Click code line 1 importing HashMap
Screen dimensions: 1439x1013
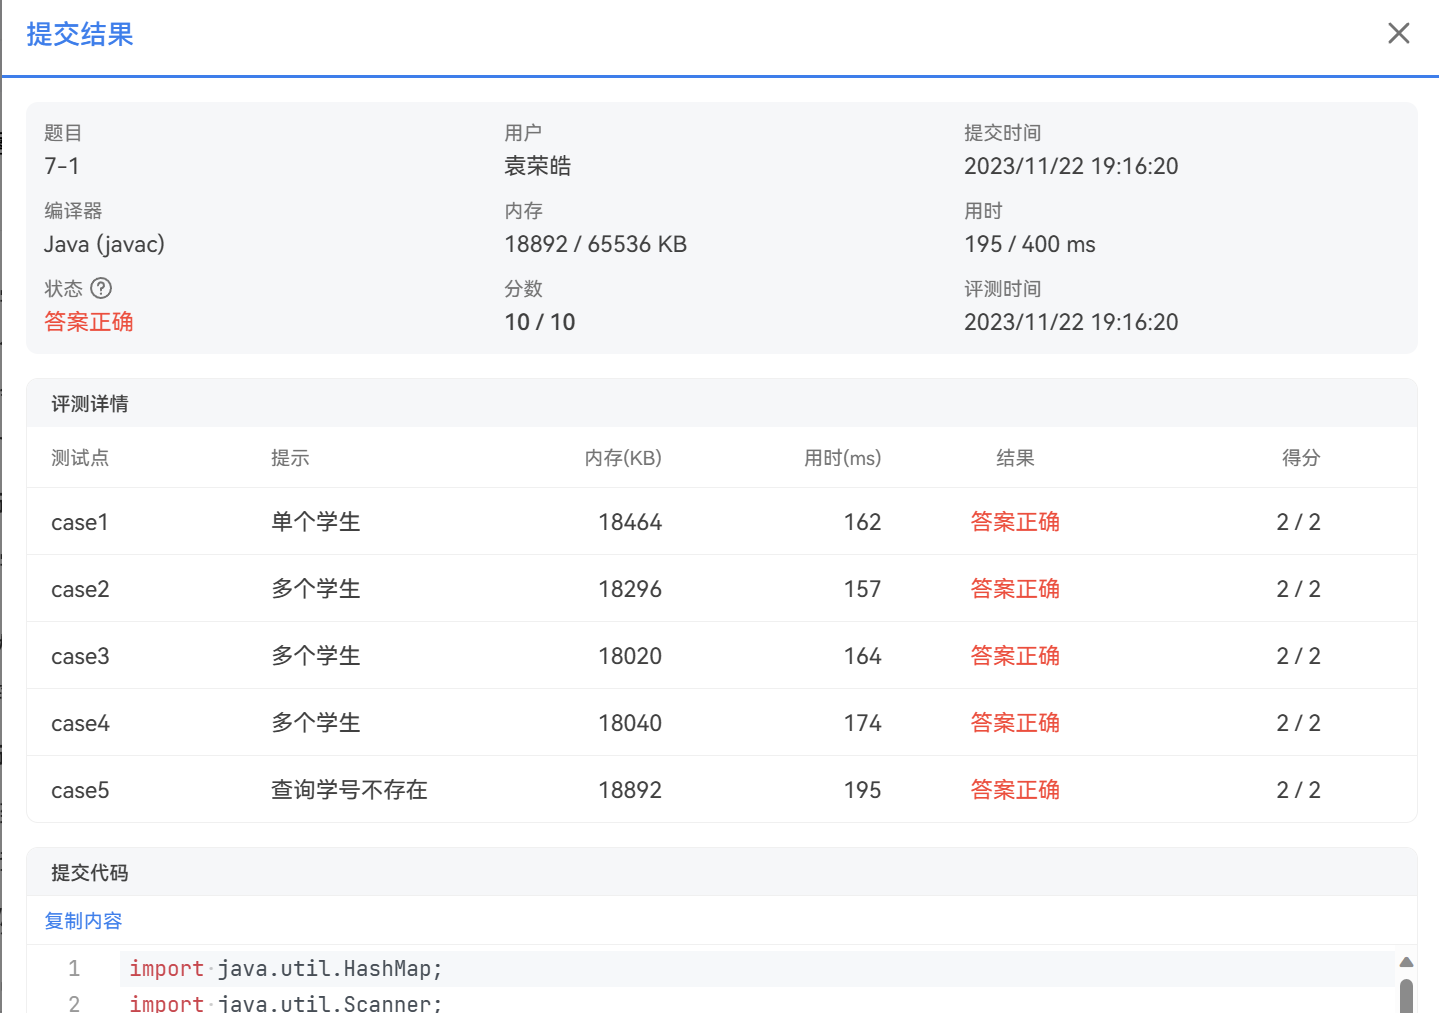(285, 968)
